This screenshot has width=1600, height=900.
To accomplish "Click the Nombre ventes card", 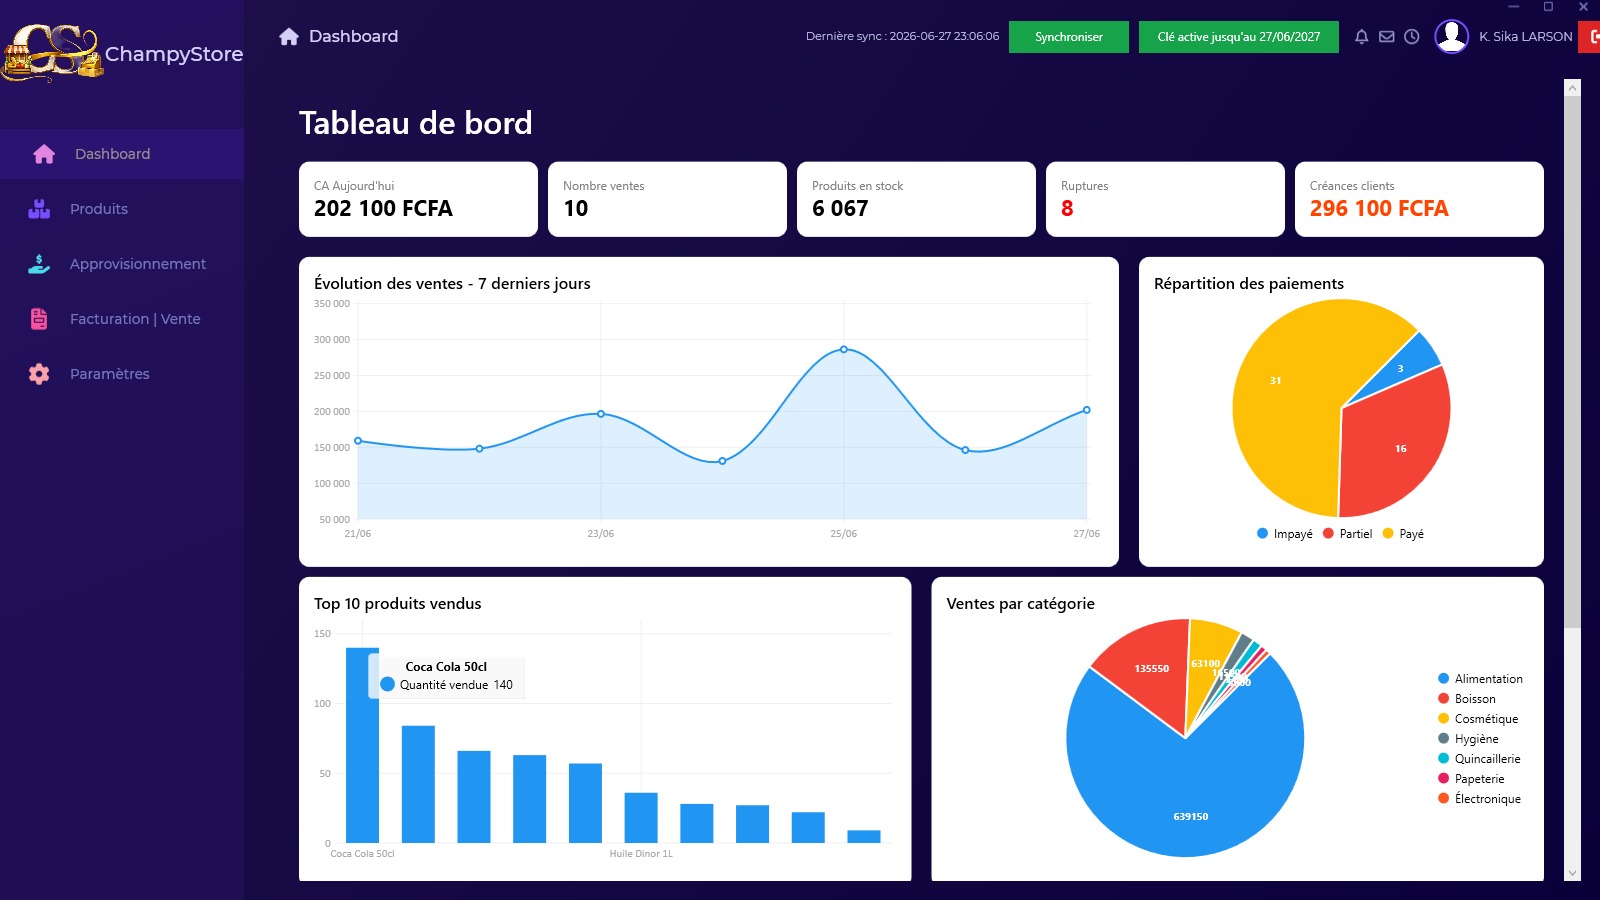I will click(667, 199).
